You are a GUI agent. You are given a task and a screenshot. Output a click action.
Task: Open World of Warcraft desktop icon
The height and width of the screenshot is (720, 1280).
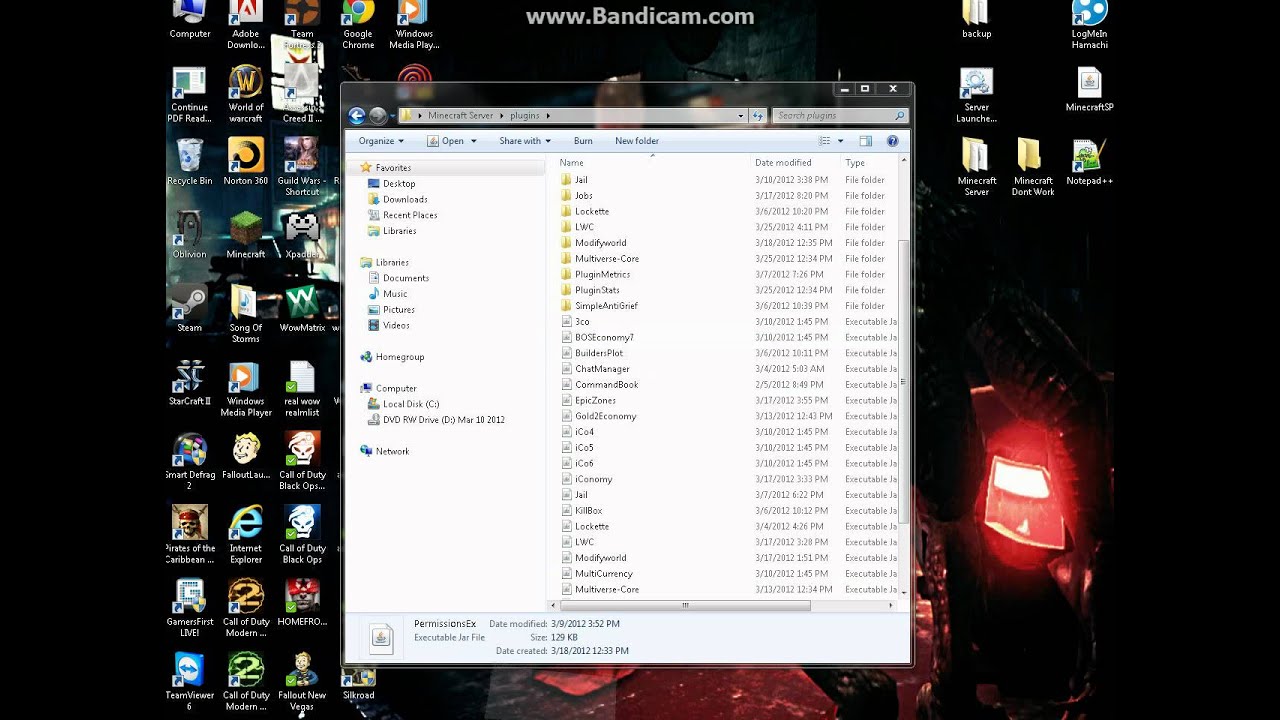(245, 95)
